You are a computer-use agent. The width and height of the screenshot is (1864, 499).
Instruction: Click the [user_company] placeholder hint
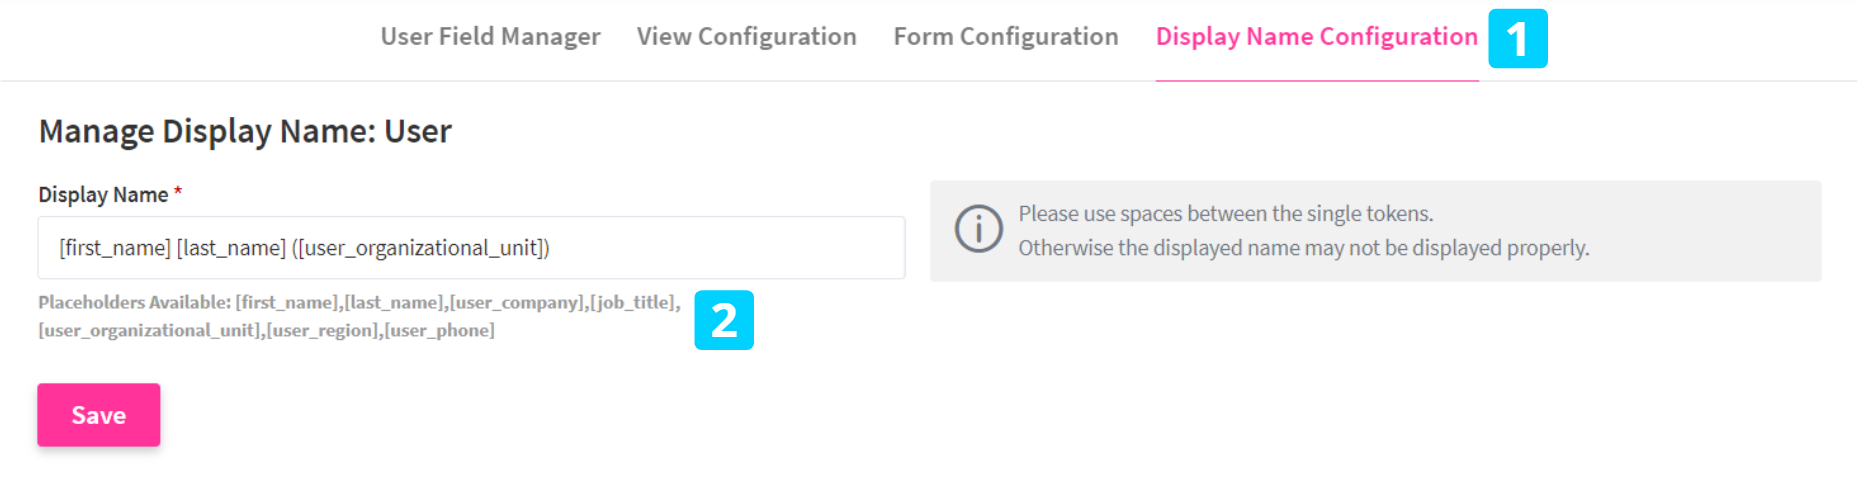pyautogui.click(x=516, y=302)
